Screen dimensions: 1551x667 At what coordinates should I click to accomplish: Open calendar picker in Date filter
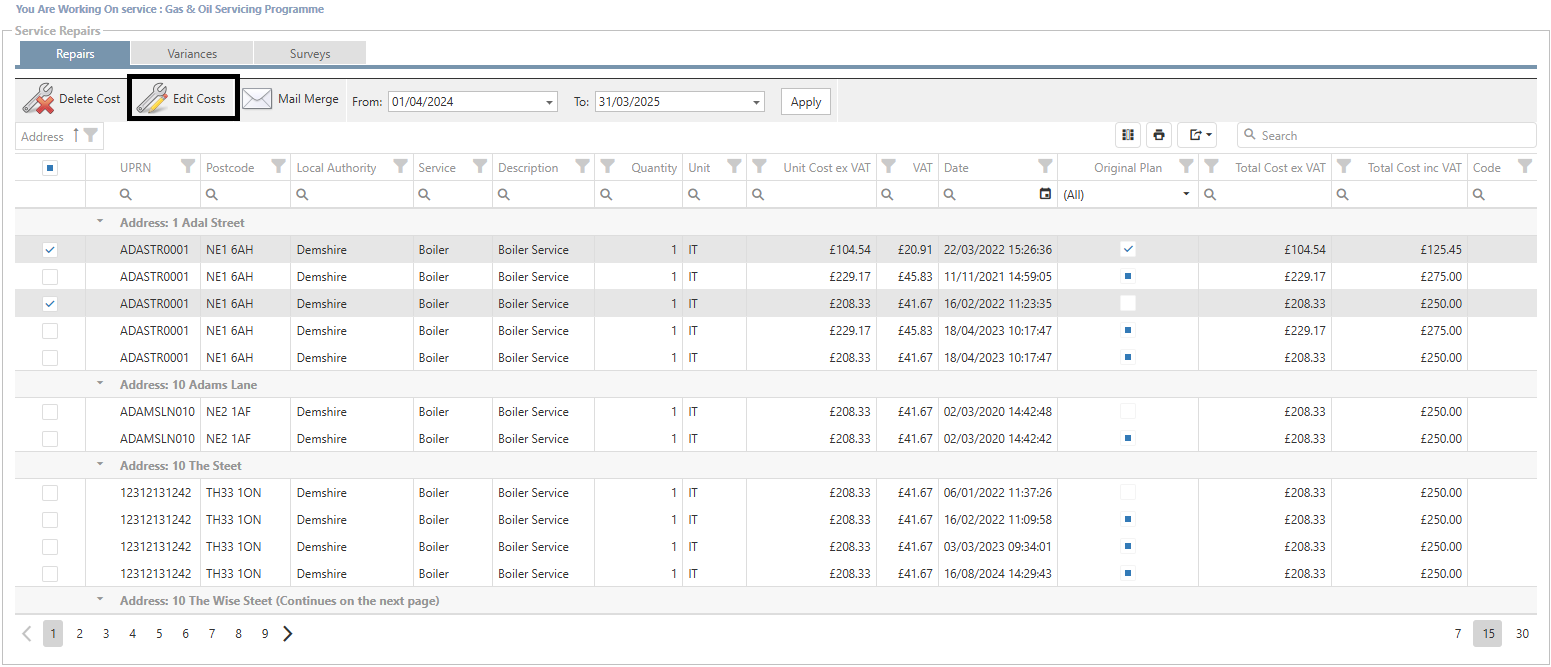coord(1045,194)
